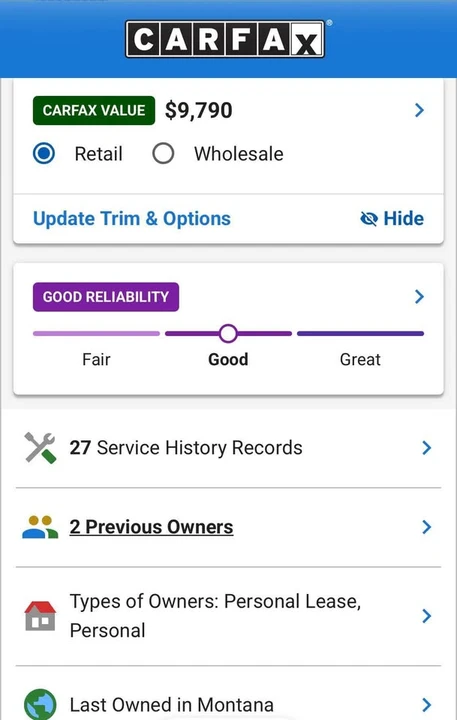Click the wrench service history icon

(40, 448)
